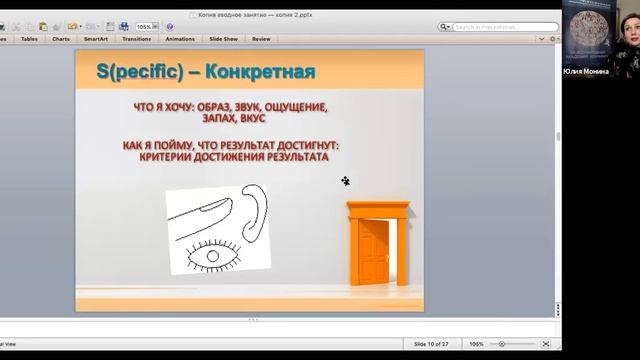The width and height of the screenshot is (640, 360).
Task: Click the next slide arrows below the scrollbar
Action: click(558, 313)
